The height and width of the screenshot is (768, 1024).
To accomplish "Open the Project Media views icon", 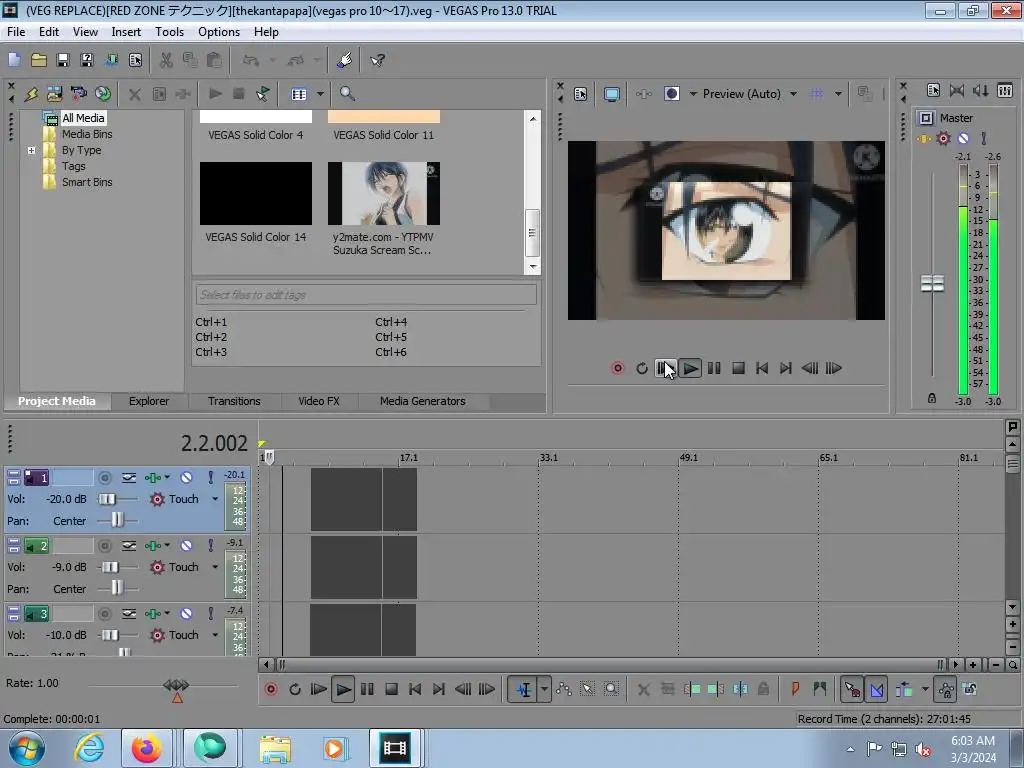I will pos(299,94).
